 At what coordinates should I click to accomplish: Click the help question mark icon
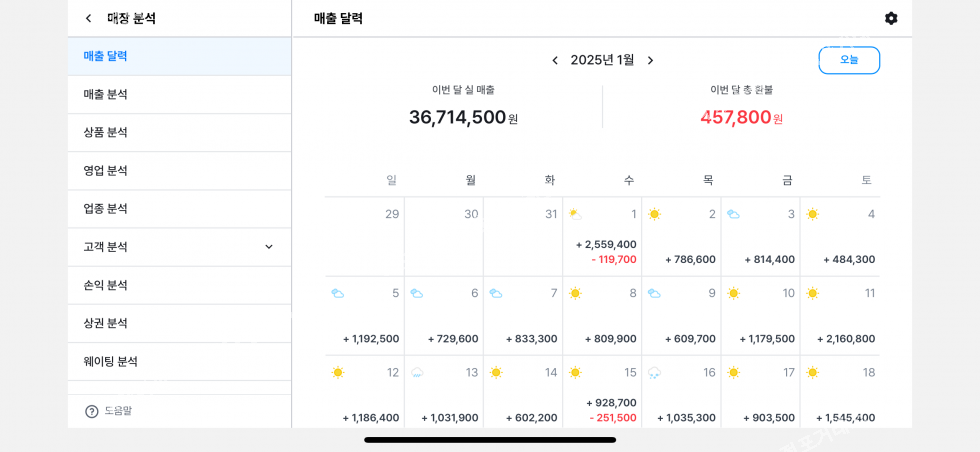pos(92,411)
